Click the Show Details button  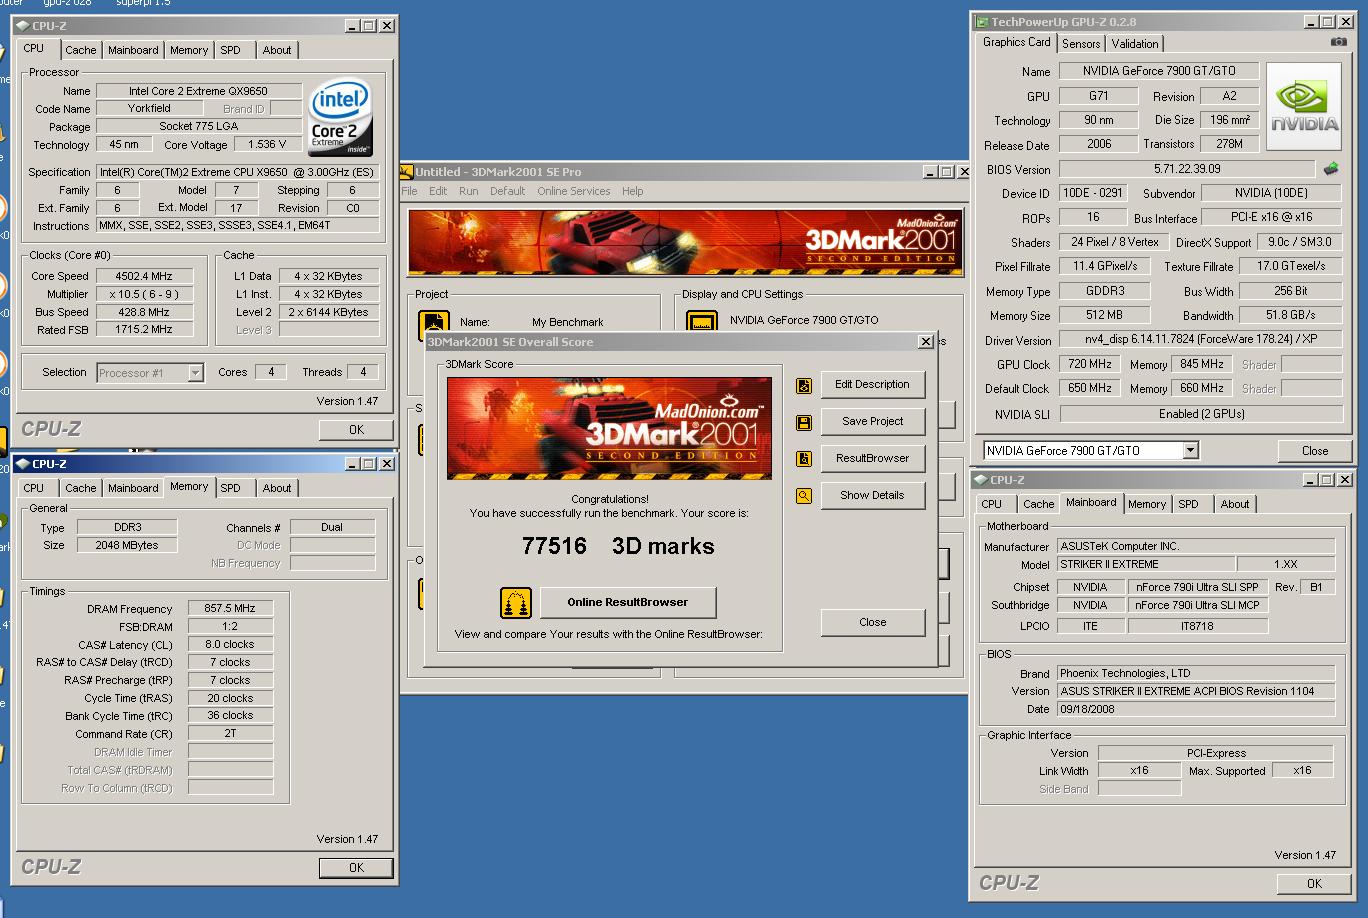coord(873,496)
